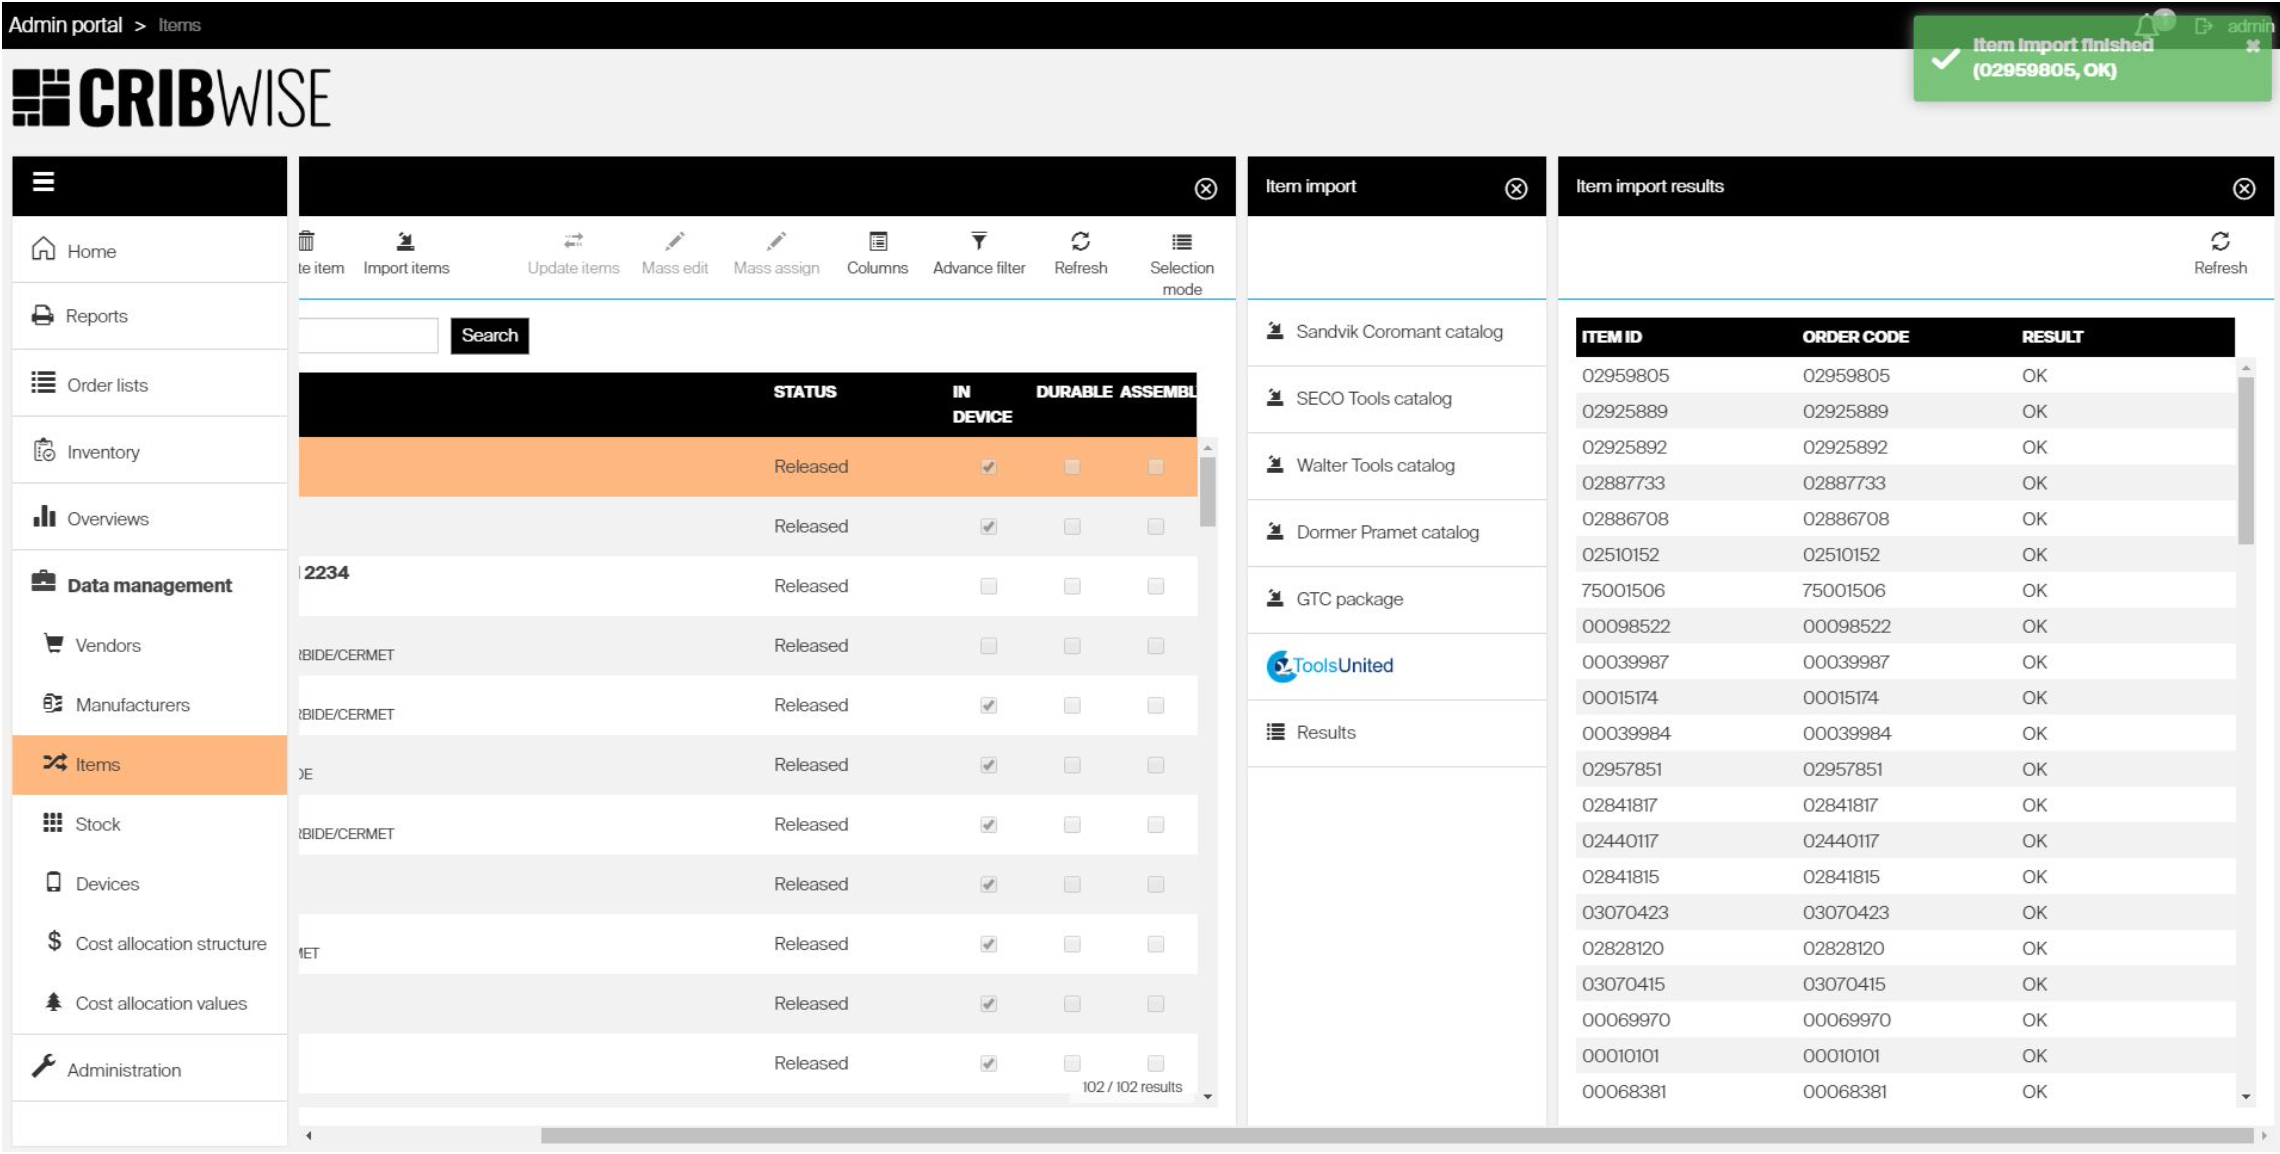This screenshot has height=1154, width=2280.
Task: Click the CRIBWISE logo
Action: pos(171,98)
